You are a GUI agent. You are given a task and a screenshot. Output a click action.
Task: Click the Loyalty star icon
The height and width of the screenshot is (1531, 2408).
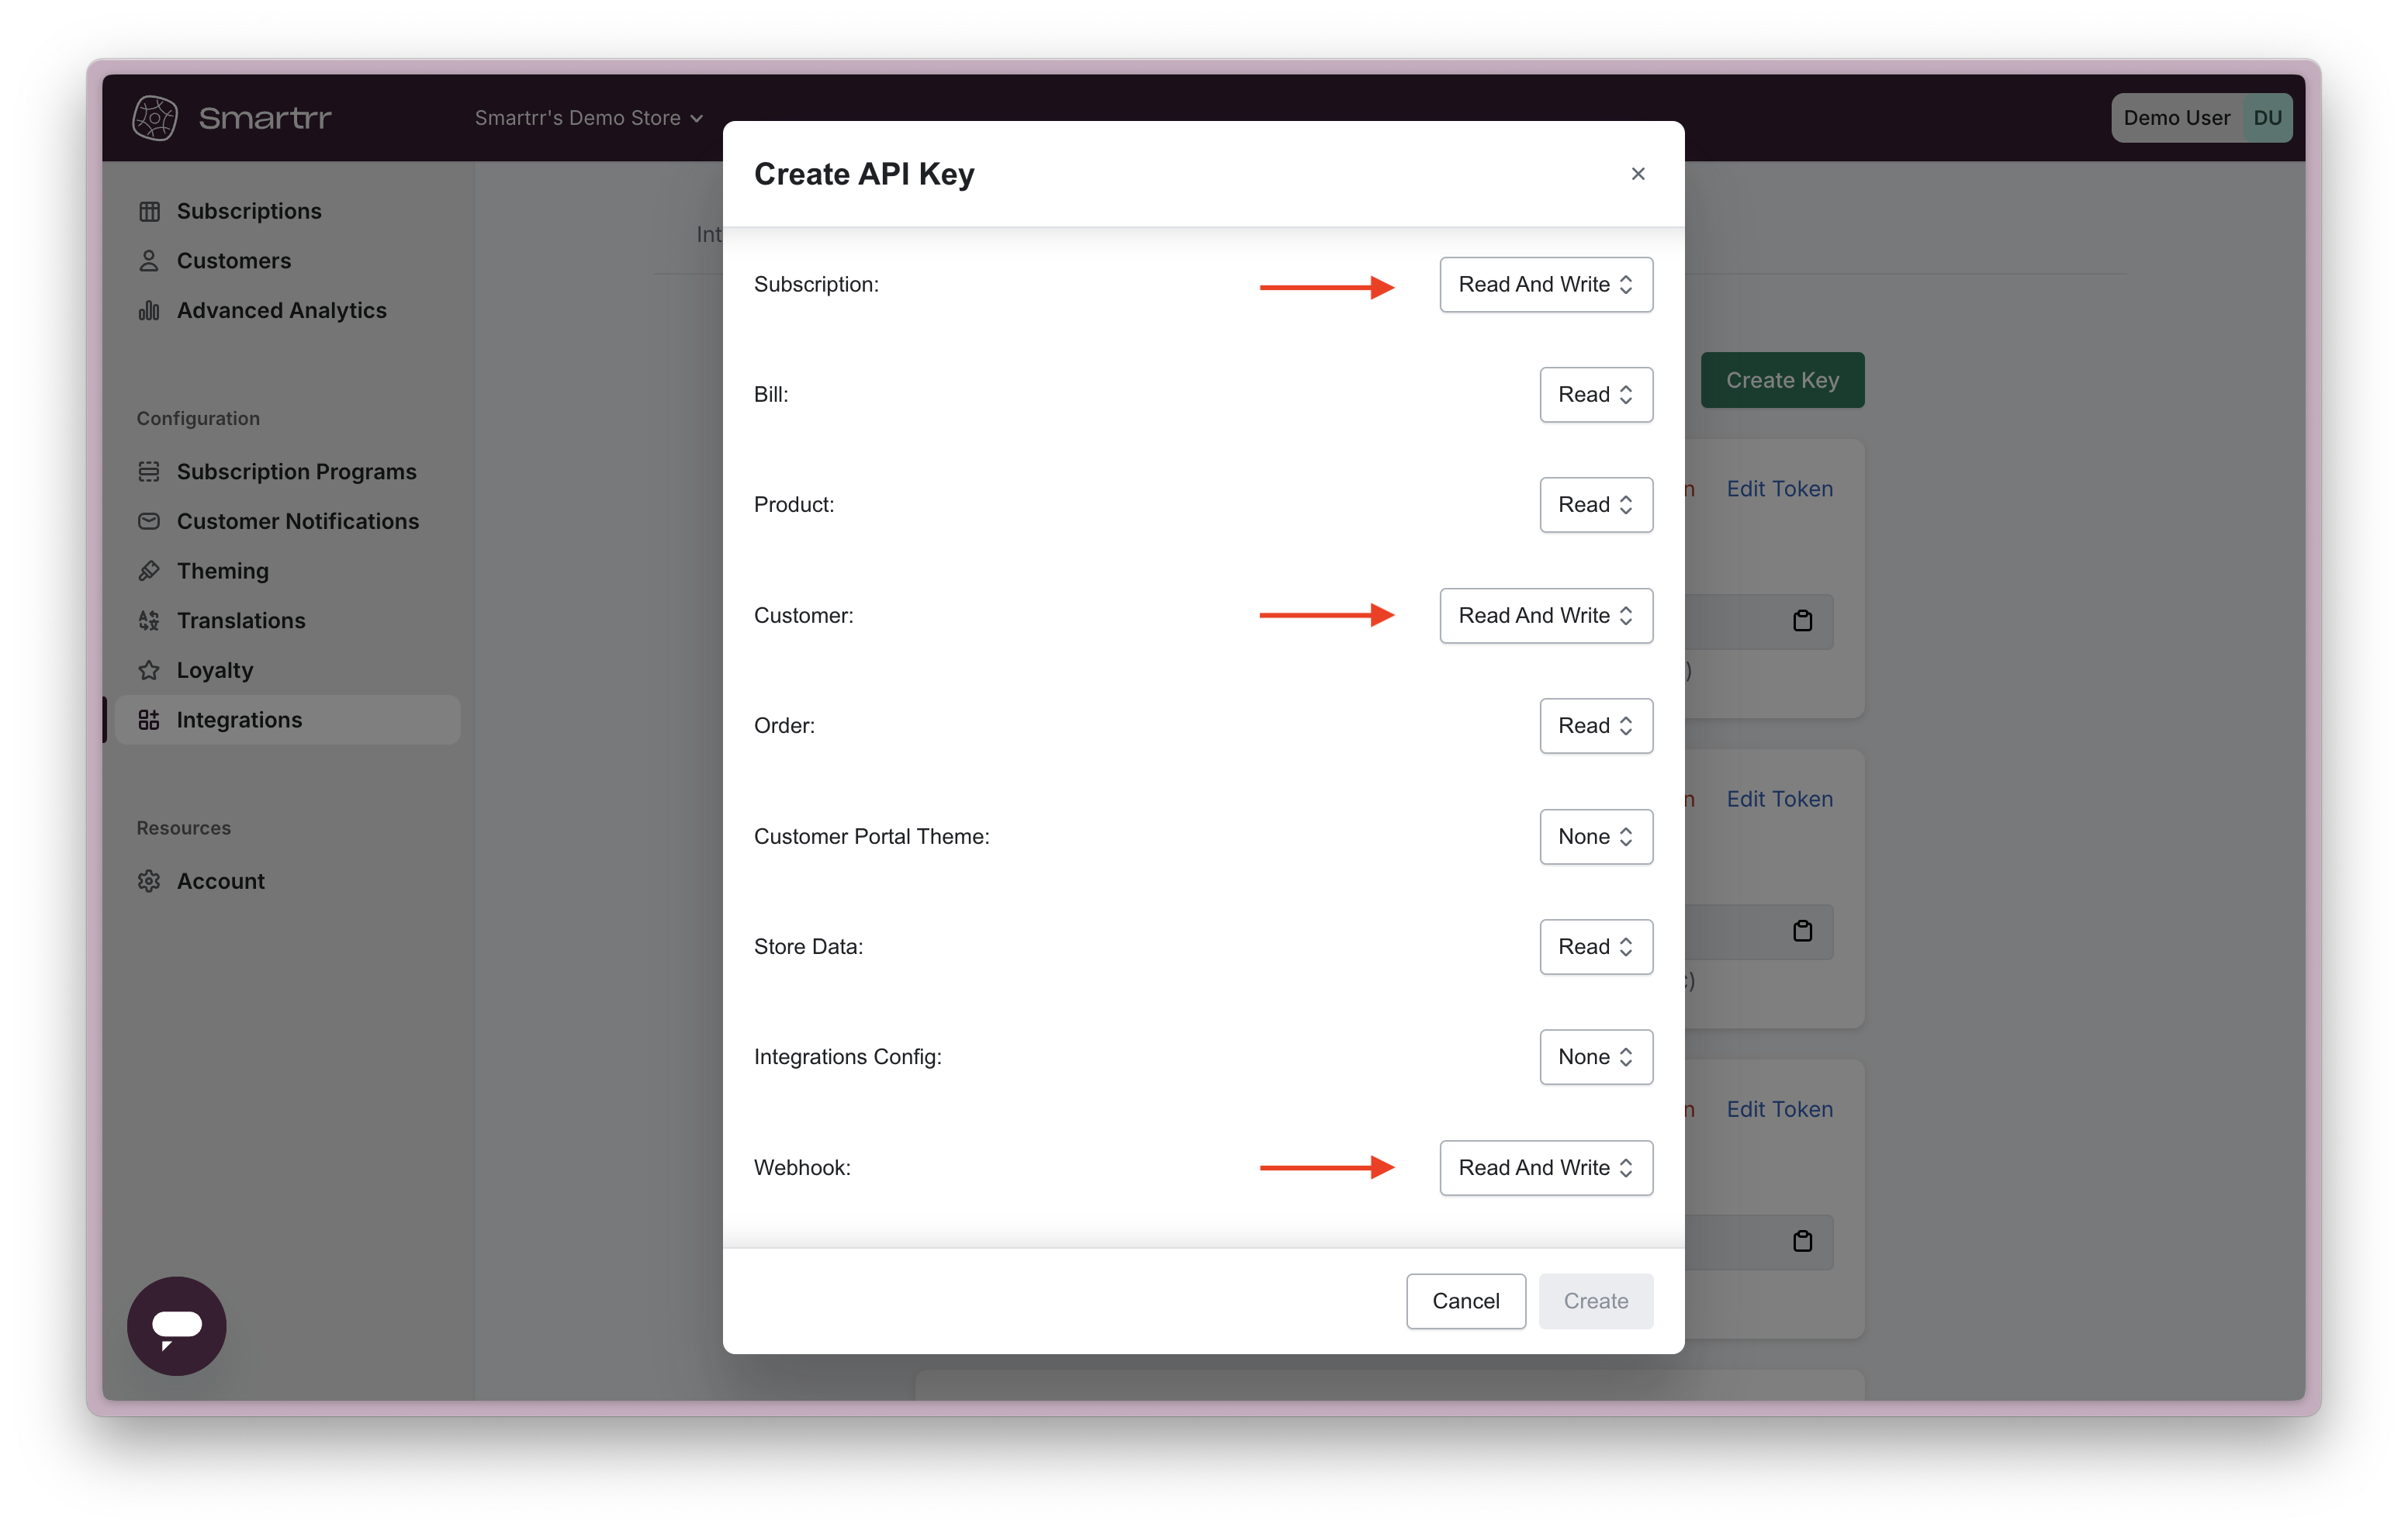pyautogui.click(x=149, y=670)
